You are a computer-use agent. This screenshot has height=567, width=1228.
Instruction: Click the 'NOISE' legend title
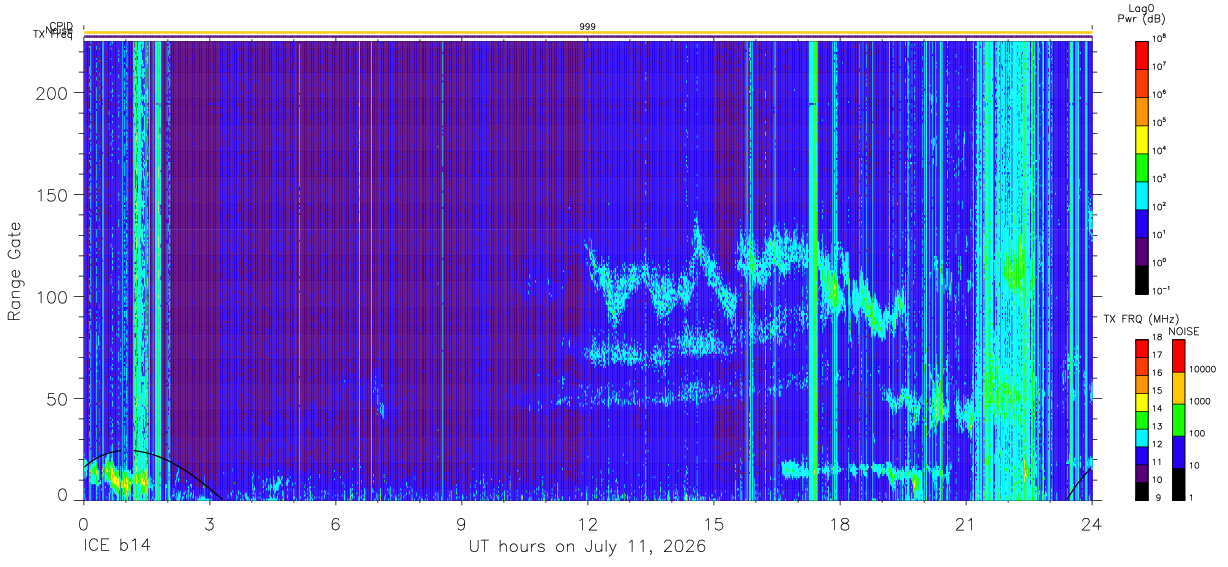[x=1184, y=330]
